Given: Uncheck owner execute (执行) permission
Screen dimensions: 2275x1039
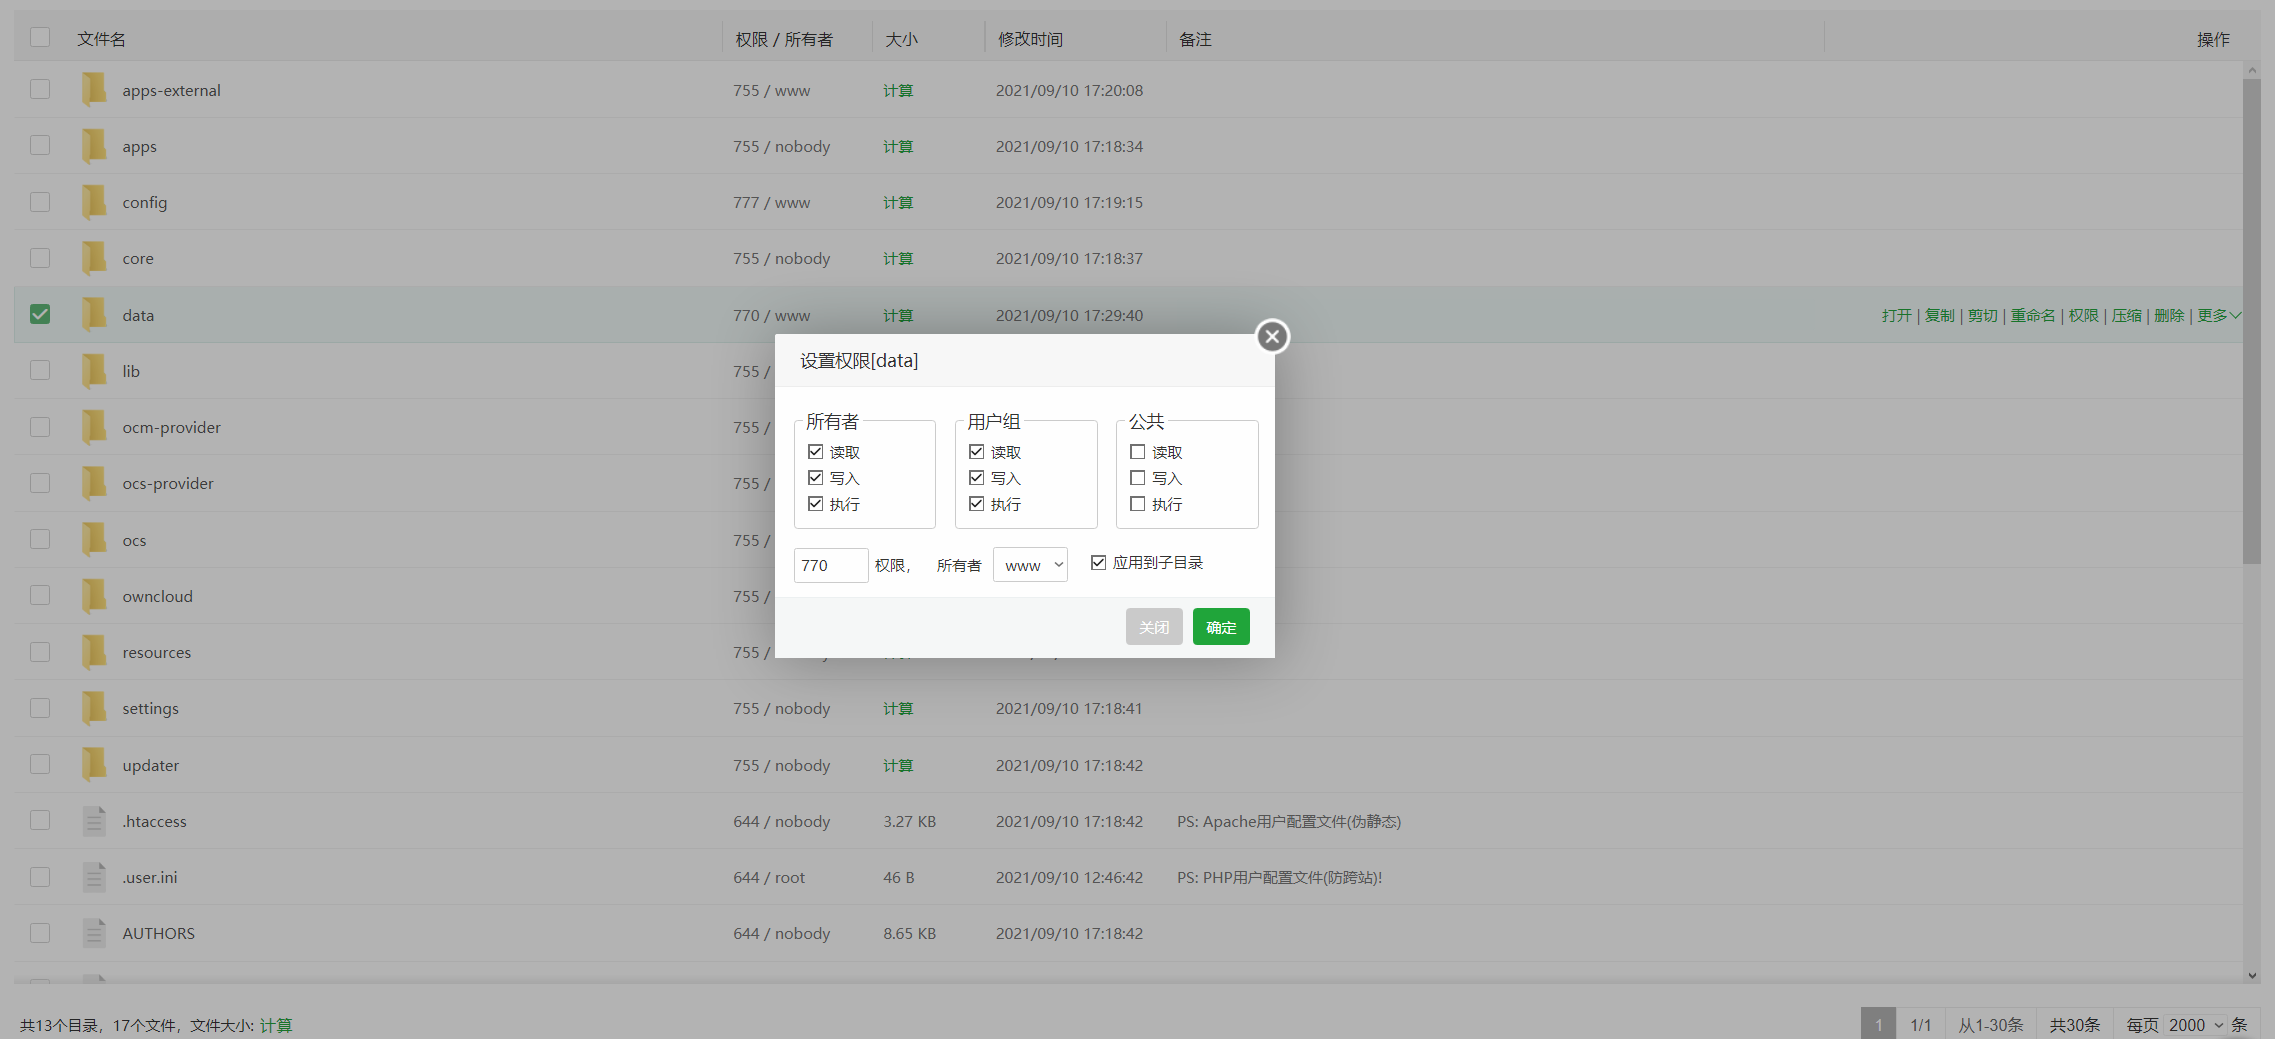Looking at the screenshot, I should pos(815,504).
